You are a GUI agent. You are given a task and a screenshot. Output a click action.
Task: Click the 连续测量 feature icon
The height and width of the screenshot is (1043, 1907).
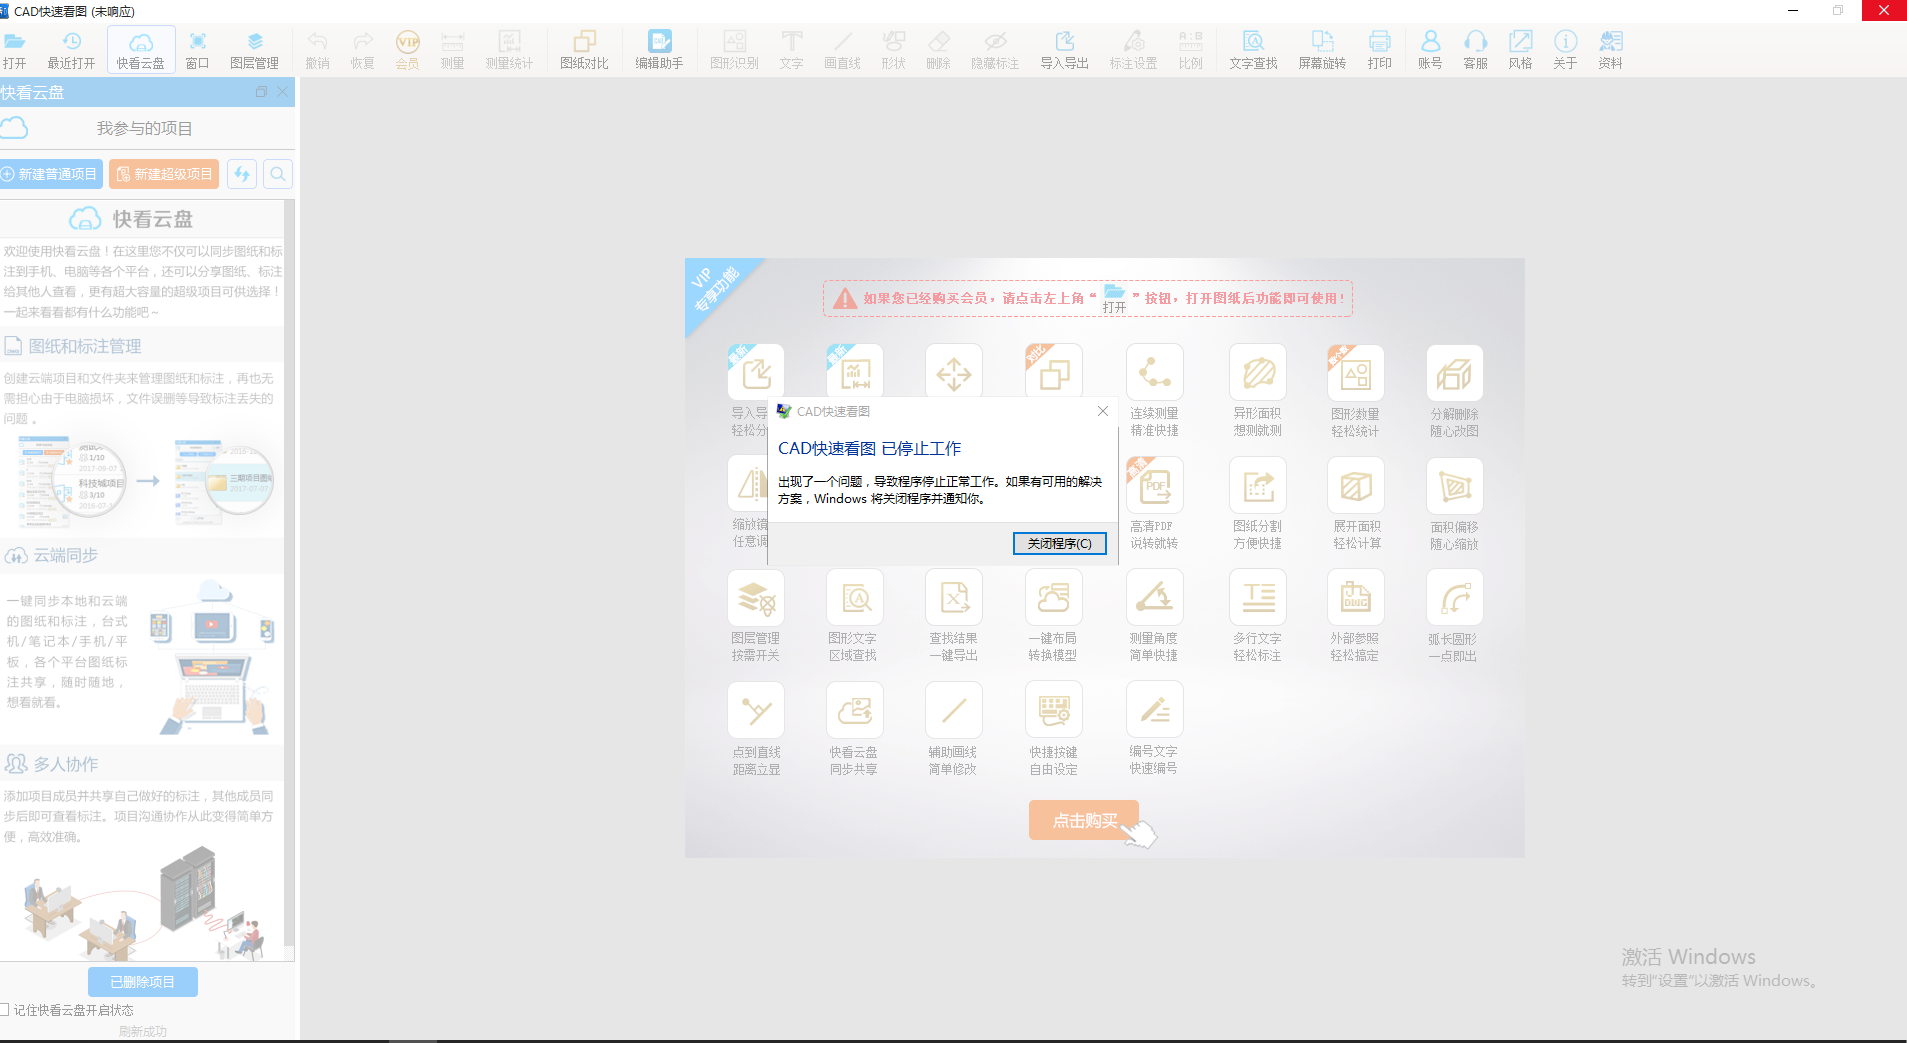tap(1155, 372)
